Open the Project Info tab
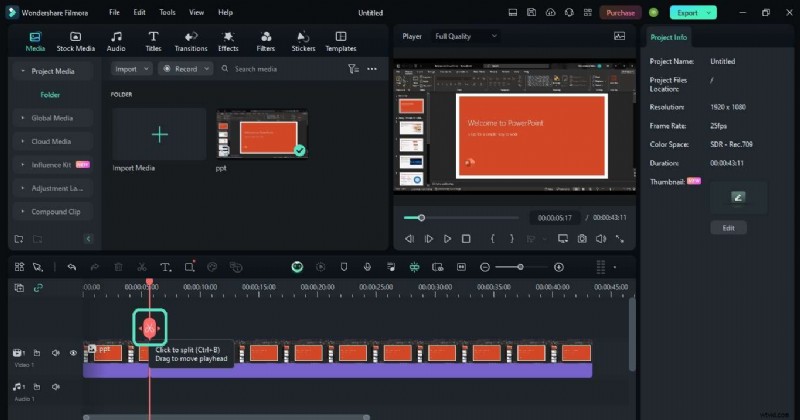This screenshot has width=800, height=420. 668,37
